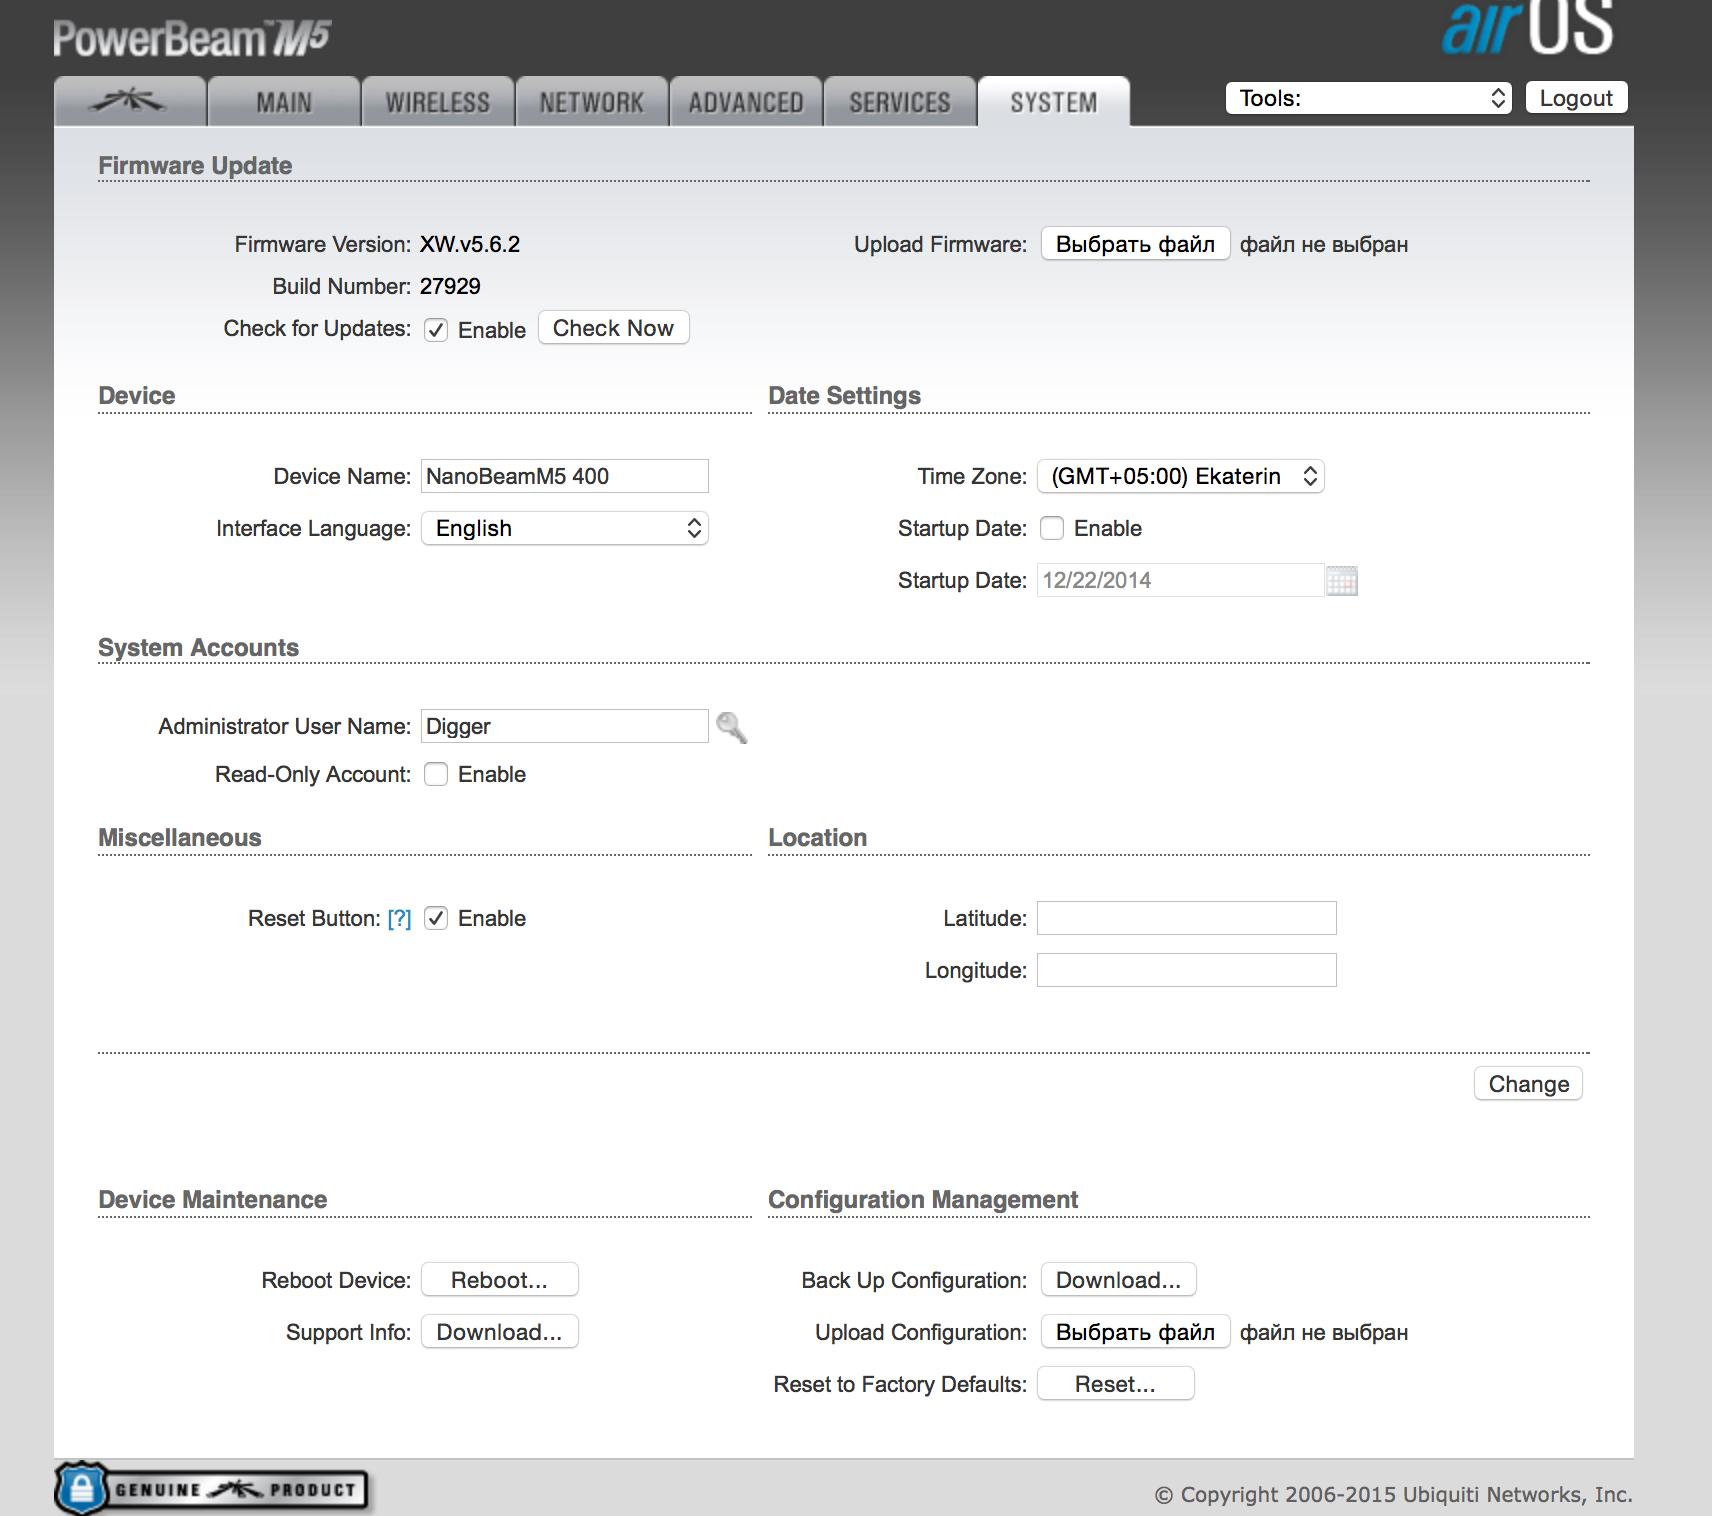Choose file for Upload Configuration
This screenshot has width=1712, height=1516.
[1136, 1332]
